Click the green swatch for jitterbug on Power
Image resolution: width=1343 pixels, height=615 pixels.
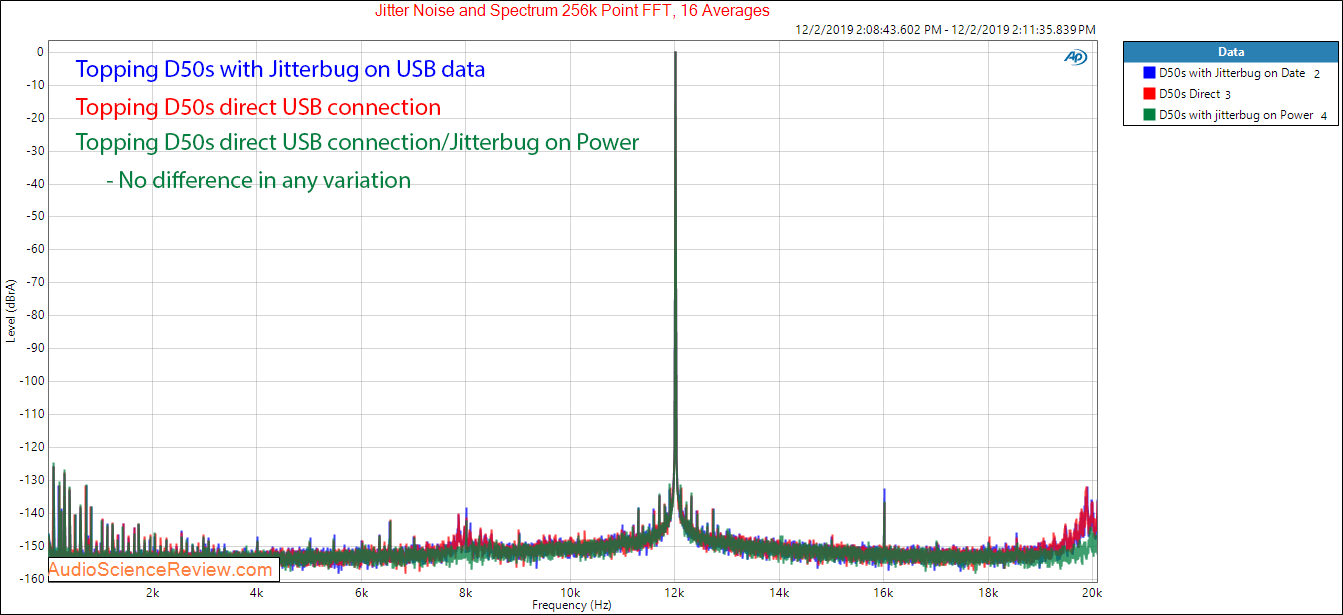click(x=1147, y=115)
